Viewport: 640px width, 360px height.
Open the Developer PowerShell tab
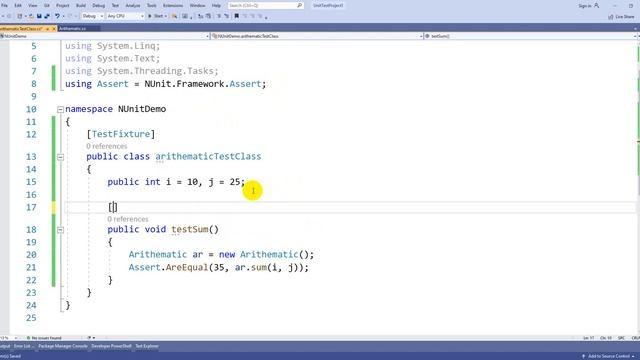[x=111, y=347]
